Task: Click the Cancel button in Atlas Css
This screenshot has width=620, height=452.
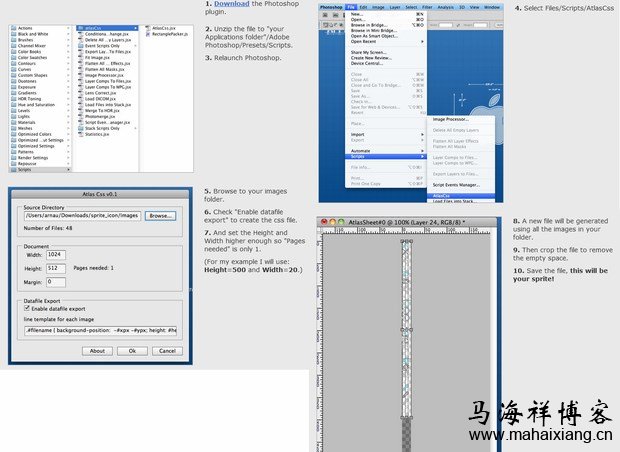Action: click(x=167, y=351)
